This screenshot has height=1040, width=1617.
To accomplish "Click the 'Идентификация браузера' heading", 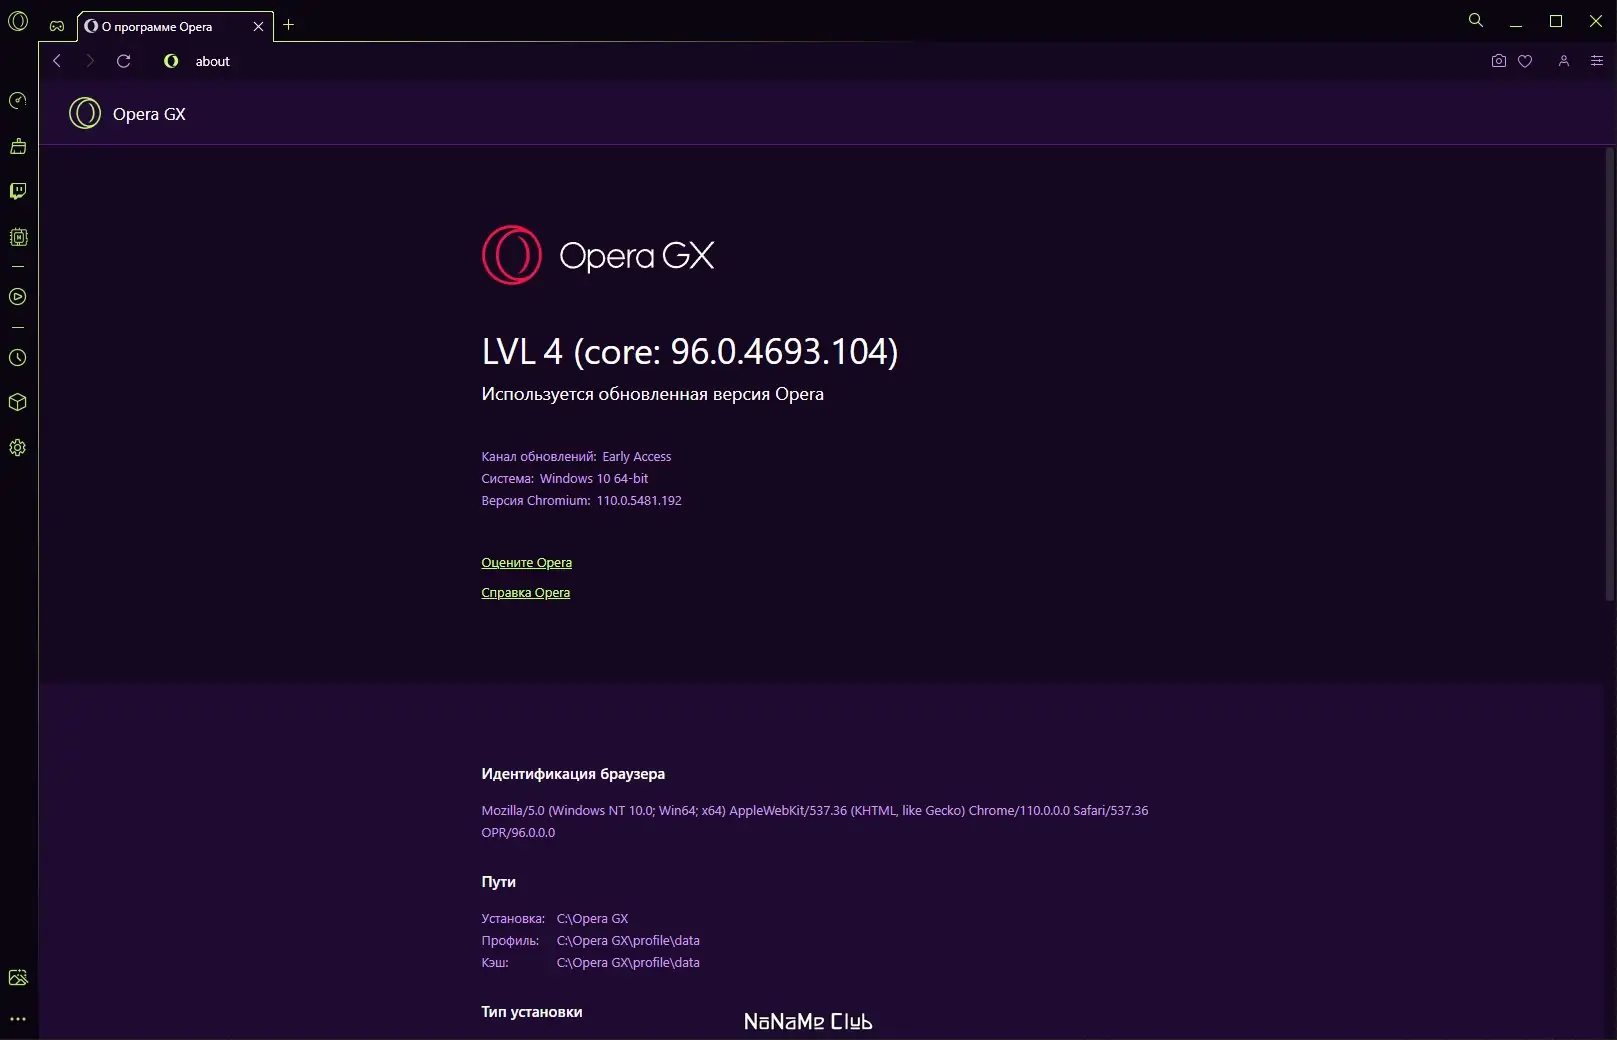I will pyautogui.click(x=573, y=774).
